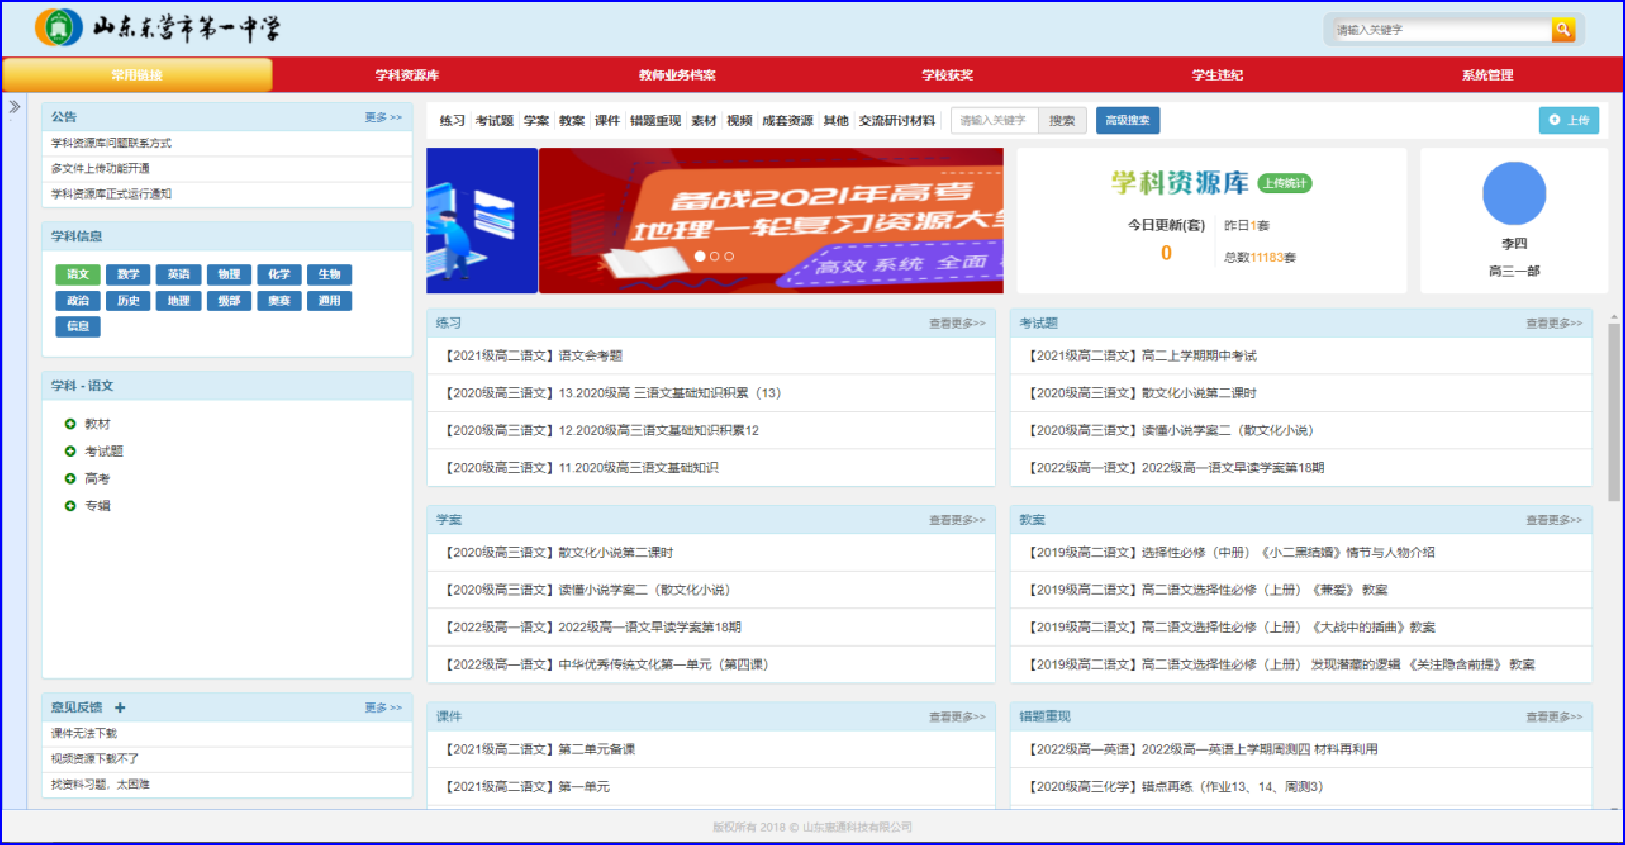Image resolution: width=1625 pixels, height=845 pixels.
Task: Open the 学科资源库 navigation menu
Action: coord(407,75)
